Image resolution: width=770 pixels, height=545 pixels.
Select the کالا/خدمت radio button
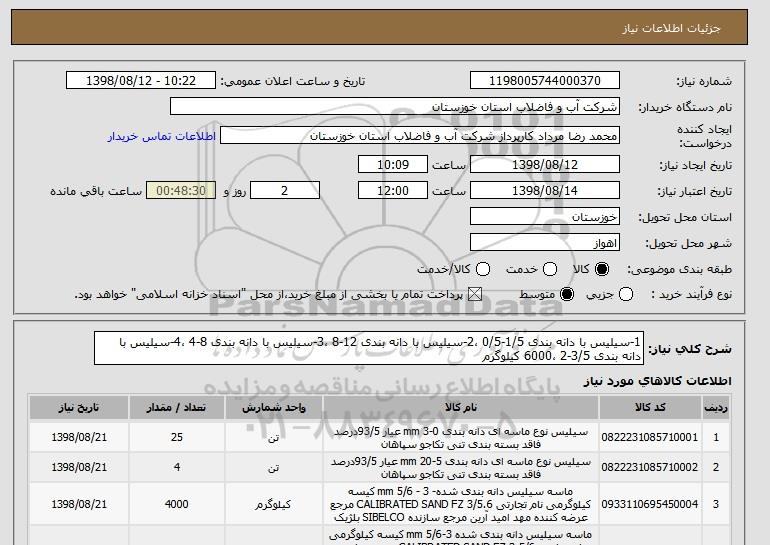483,269
